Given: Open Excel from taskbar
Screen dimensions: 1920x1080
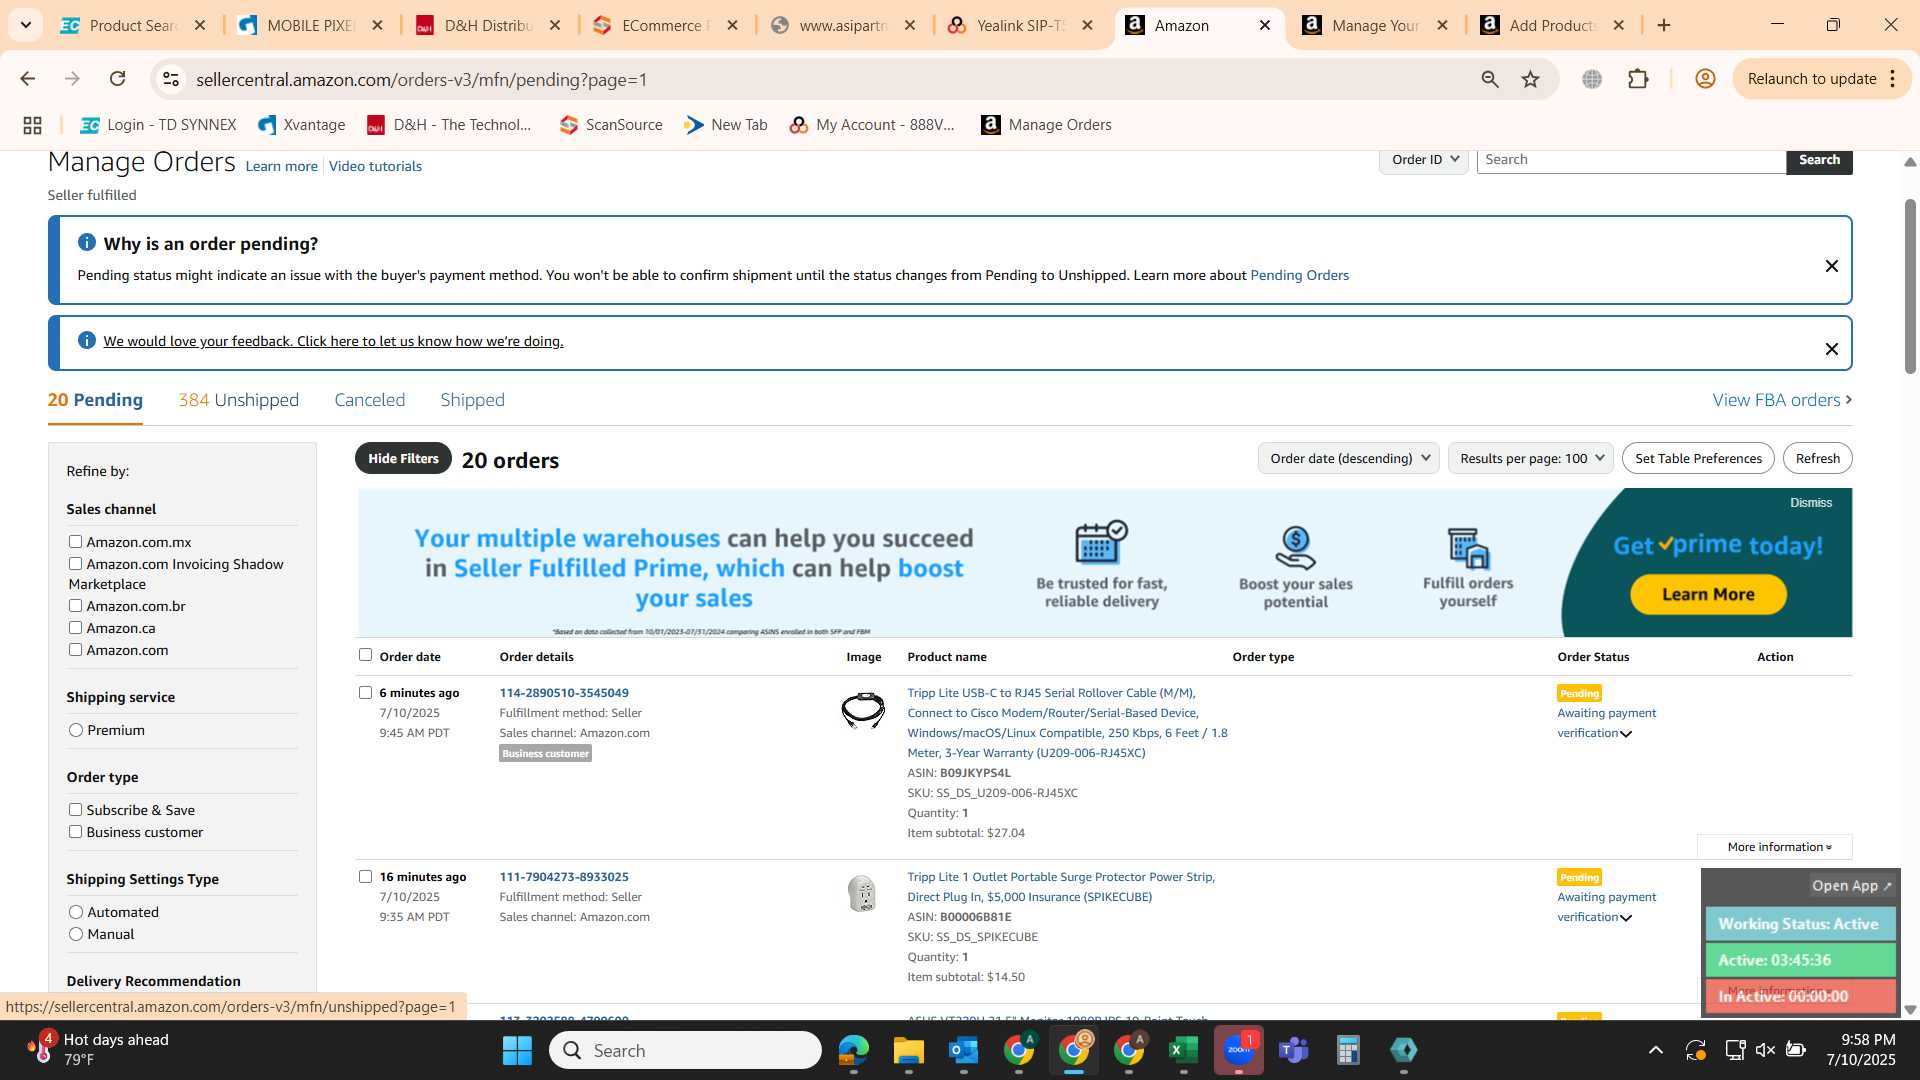Looking at the screenshot, I should point(1183,1050).
